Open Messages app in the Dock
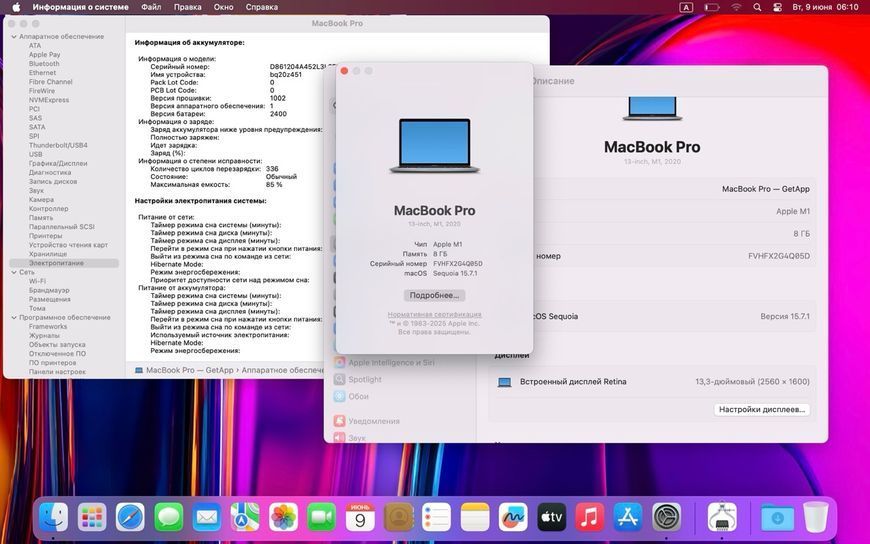This screenshot has width=870, height=544. (x=169, y=517)
